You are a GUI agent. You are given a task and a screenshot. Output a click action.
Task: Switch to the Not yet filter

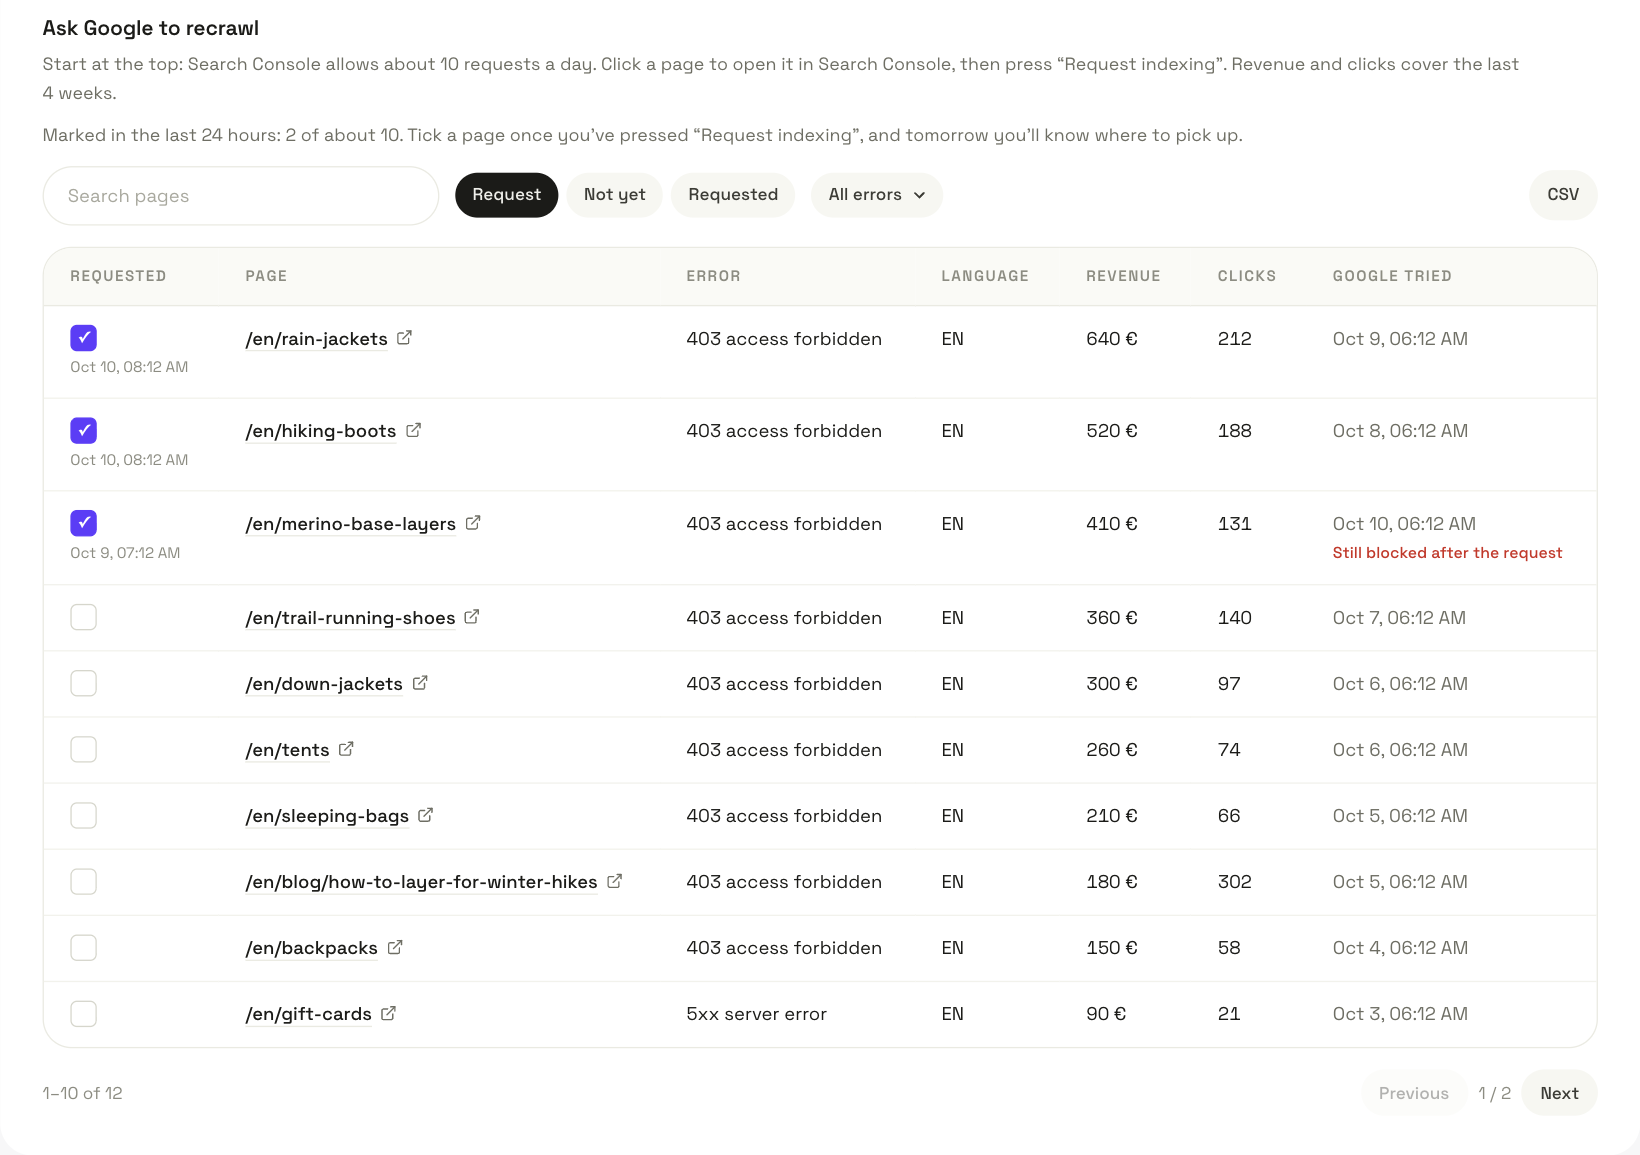[615, 195]
